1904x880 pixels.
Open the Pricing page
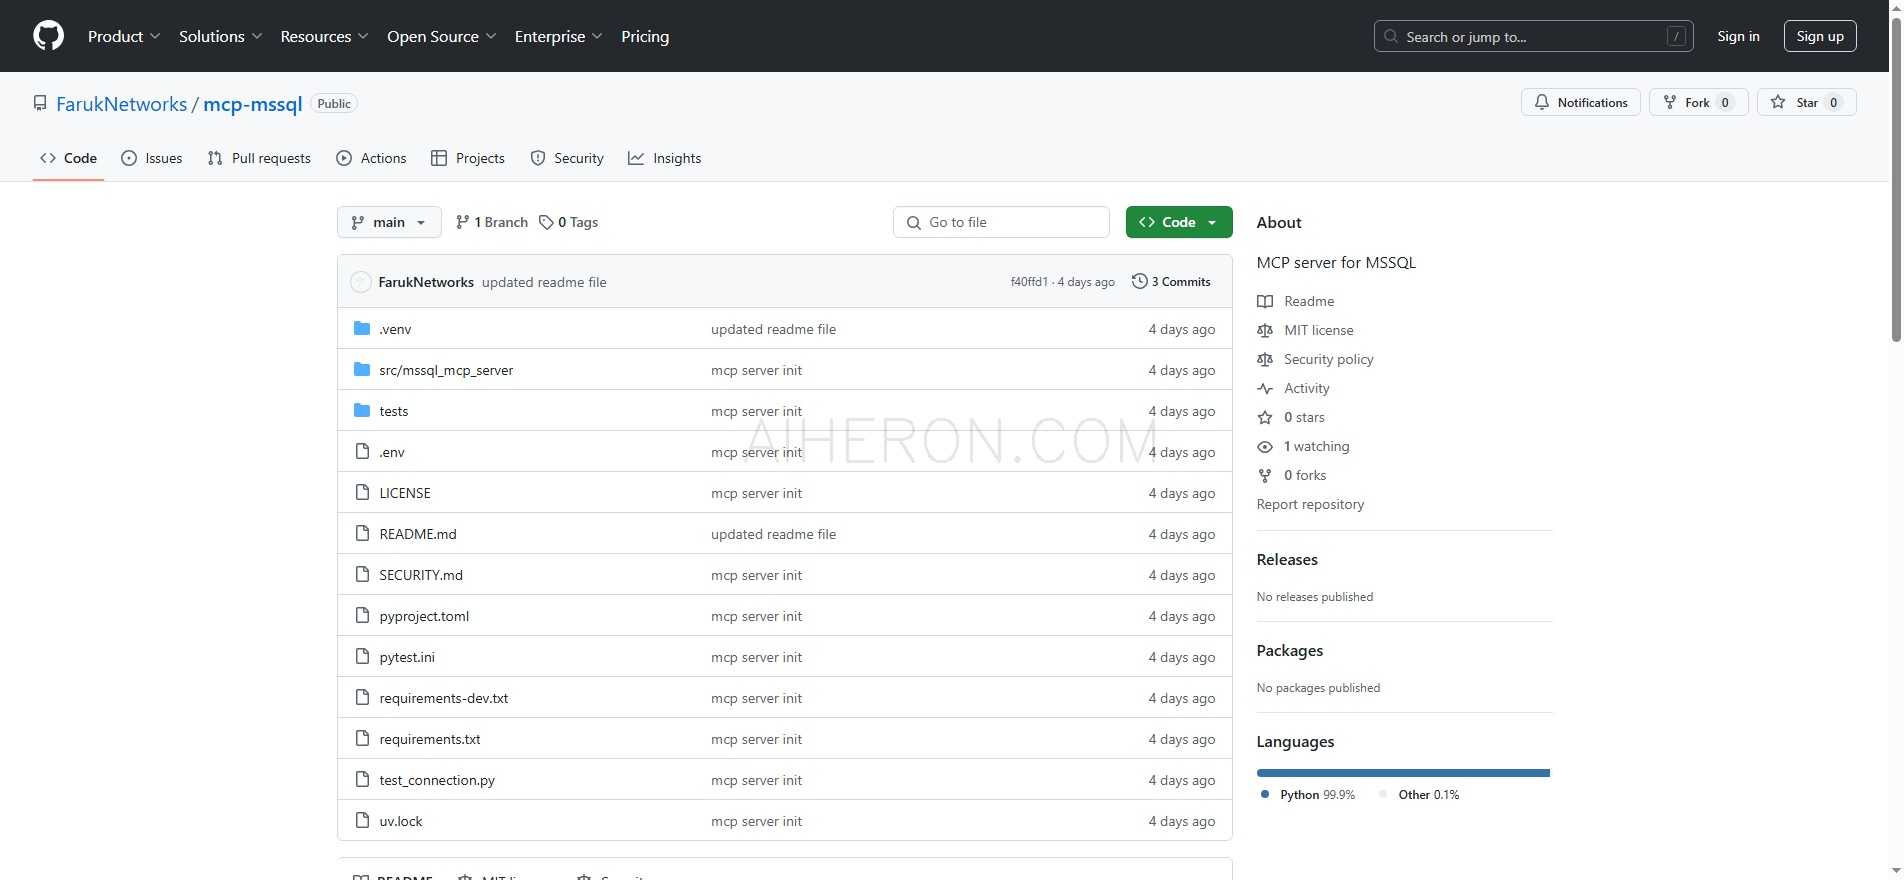click(x=645, y=36)
